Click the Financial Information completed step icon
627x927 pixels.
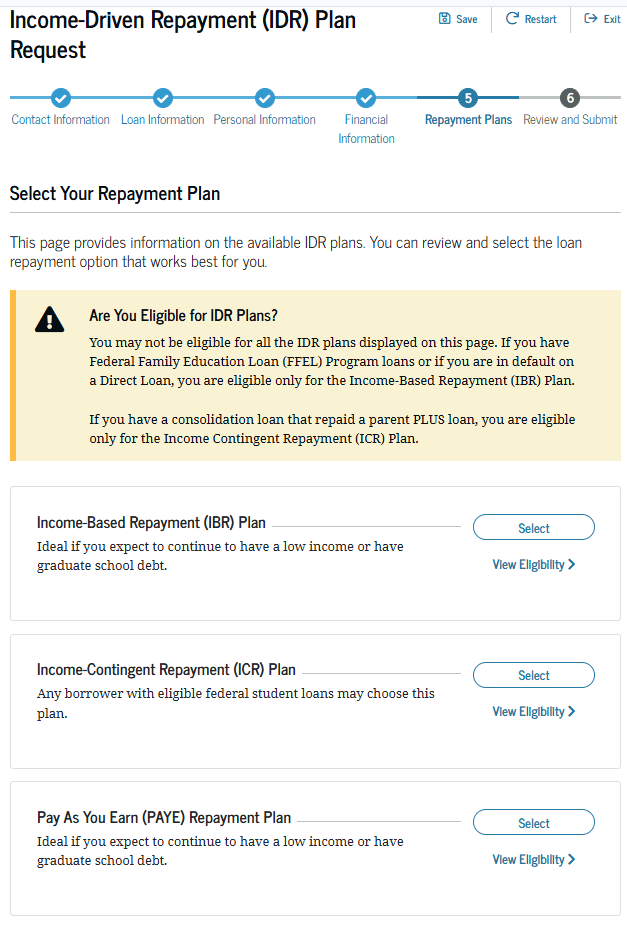[x=366, y=98]
